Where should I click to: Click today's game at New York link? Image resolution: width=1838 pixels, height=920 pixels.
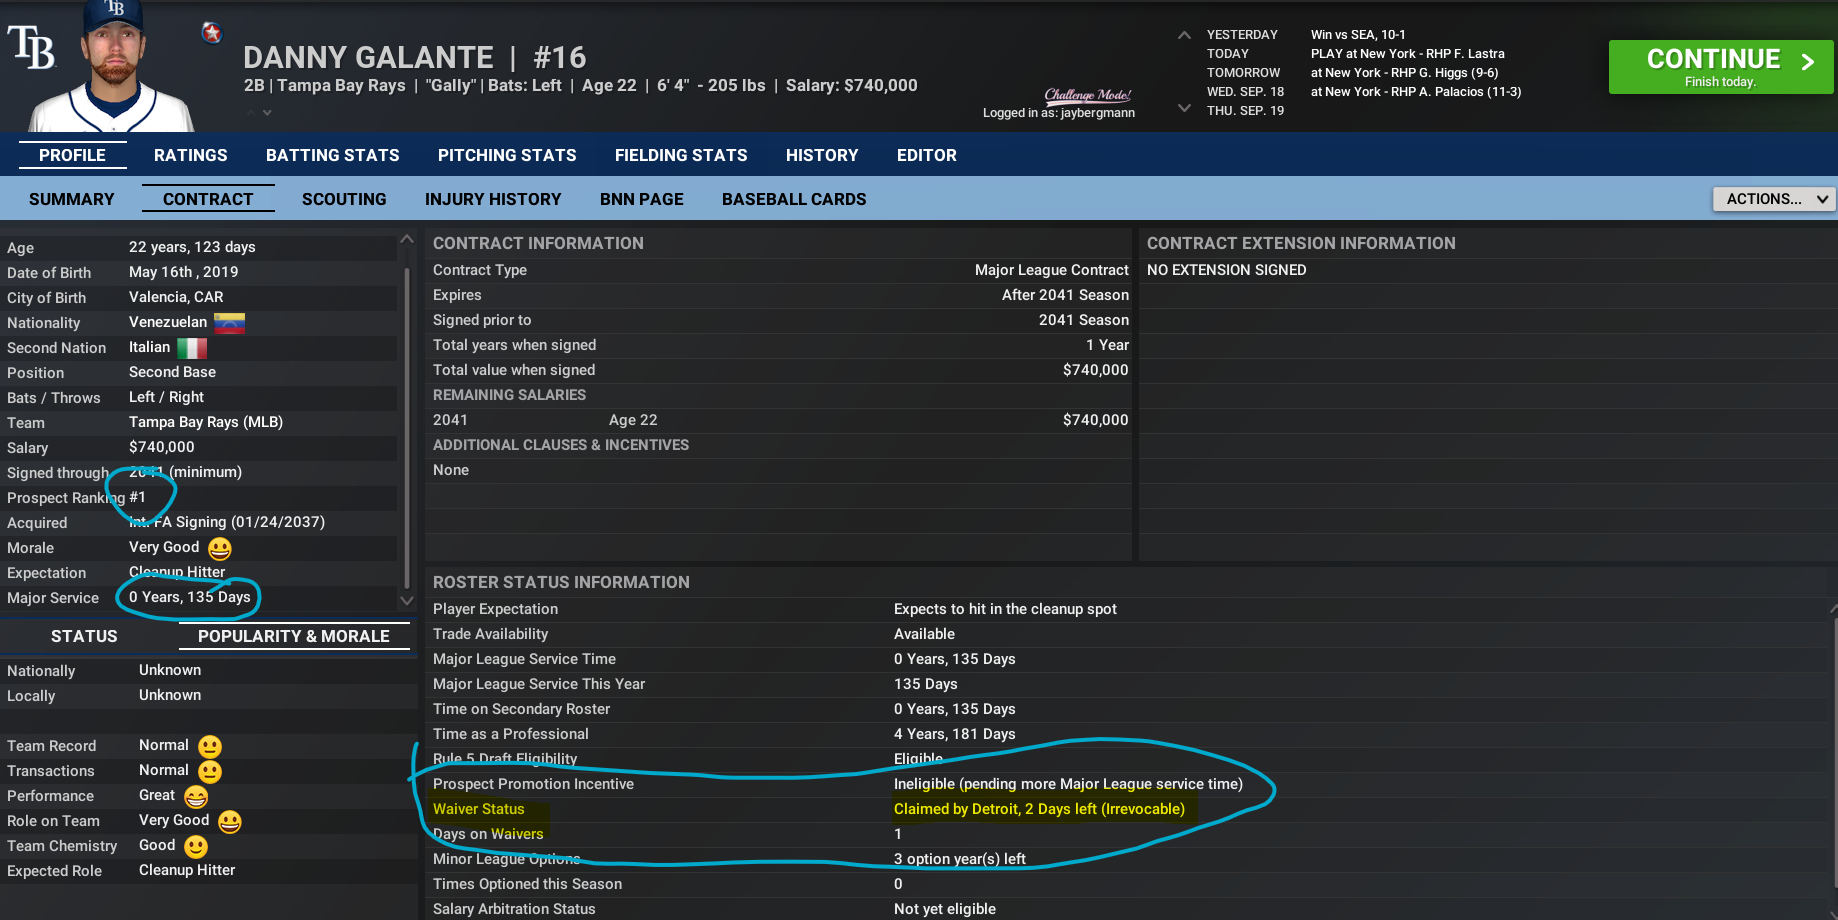pos(1407,54)
